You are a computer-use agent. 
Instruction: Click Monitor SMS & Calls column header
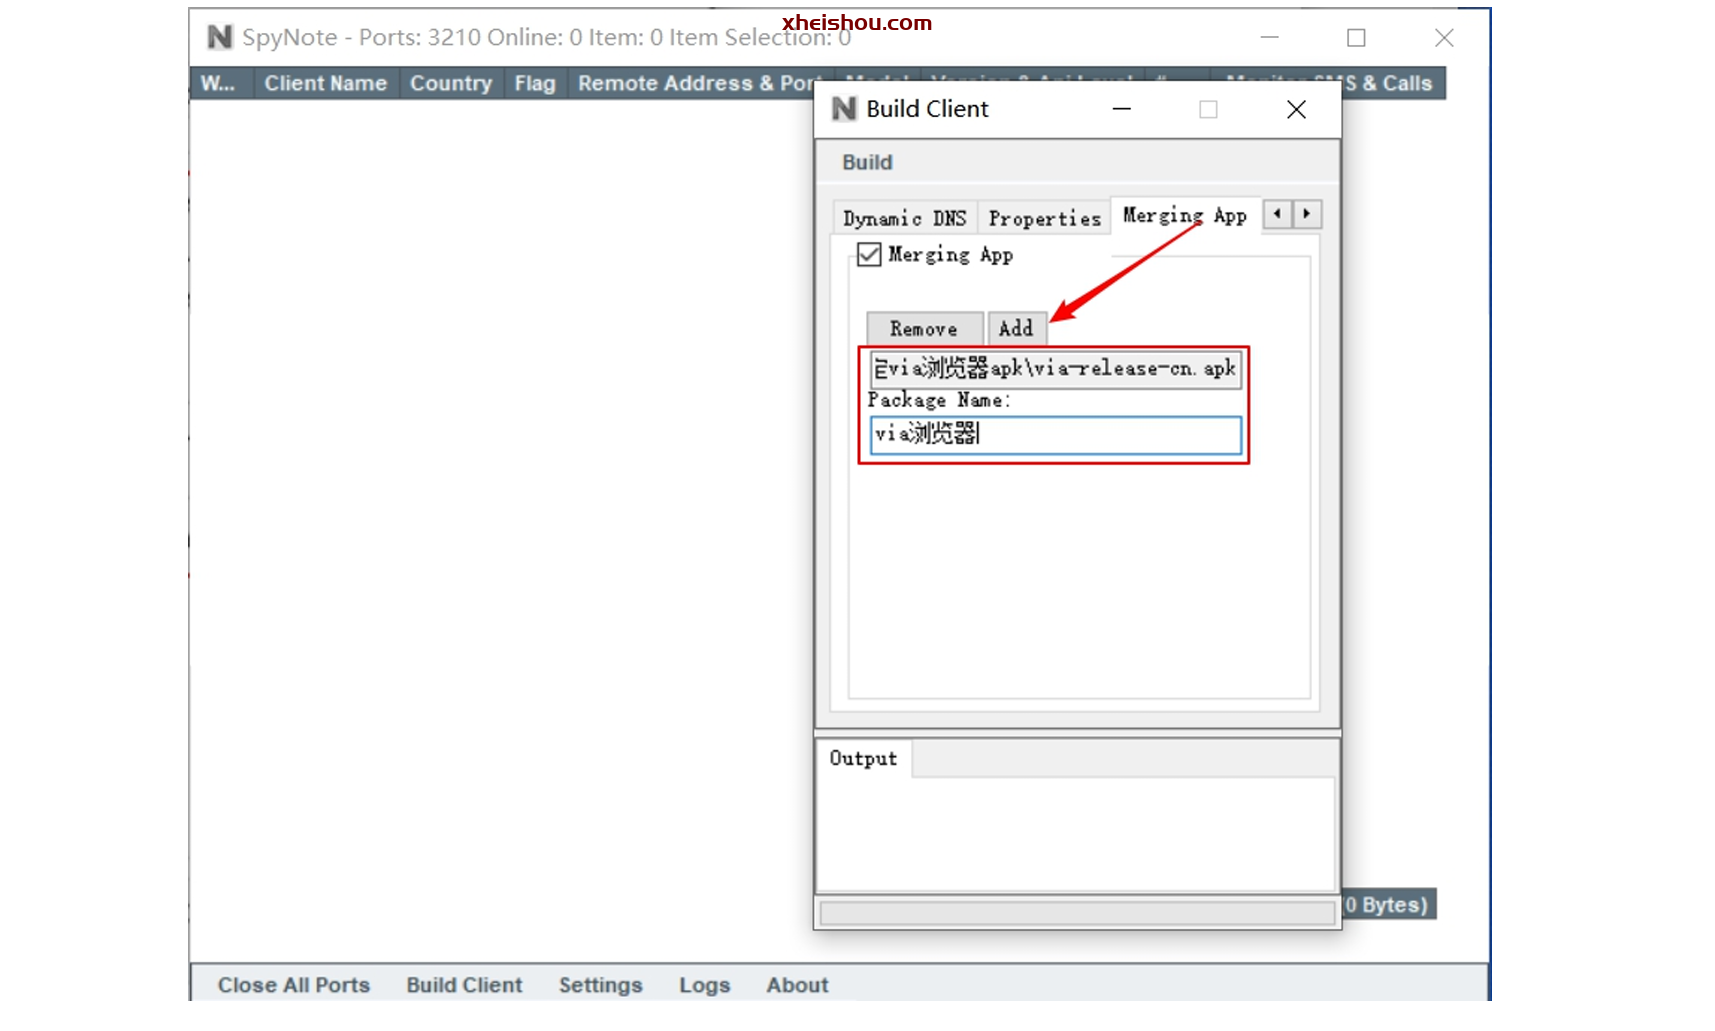[x=1391, y=84]
